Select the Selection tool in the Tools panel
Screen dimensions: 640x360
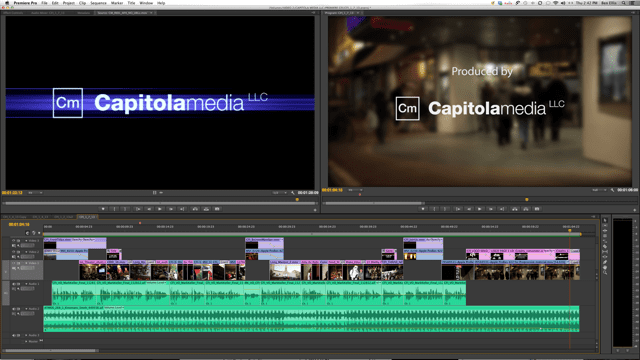605,220
